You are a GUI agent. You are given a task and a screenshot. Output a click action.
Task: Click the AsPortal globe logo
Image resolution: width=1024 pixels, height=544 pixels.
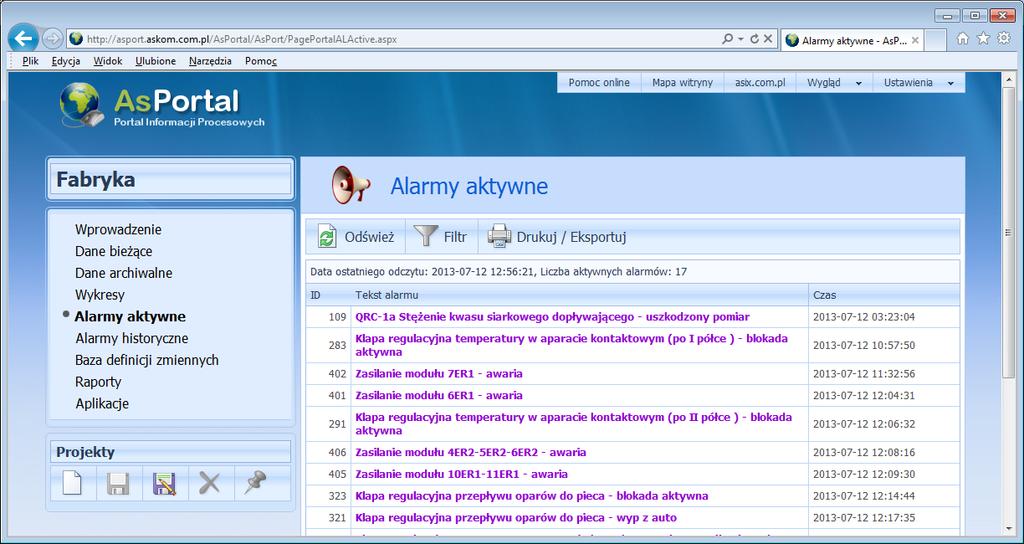(x=81, y=104)
